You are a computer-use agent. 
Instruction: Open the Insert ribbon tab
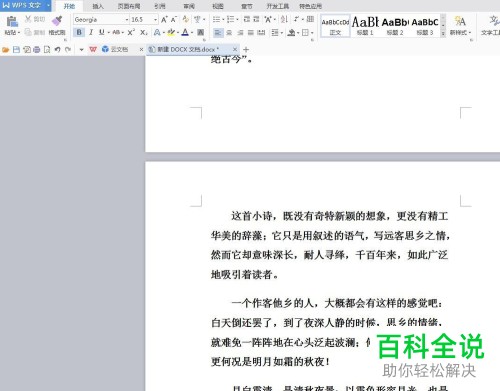click(x=98, y=6)
